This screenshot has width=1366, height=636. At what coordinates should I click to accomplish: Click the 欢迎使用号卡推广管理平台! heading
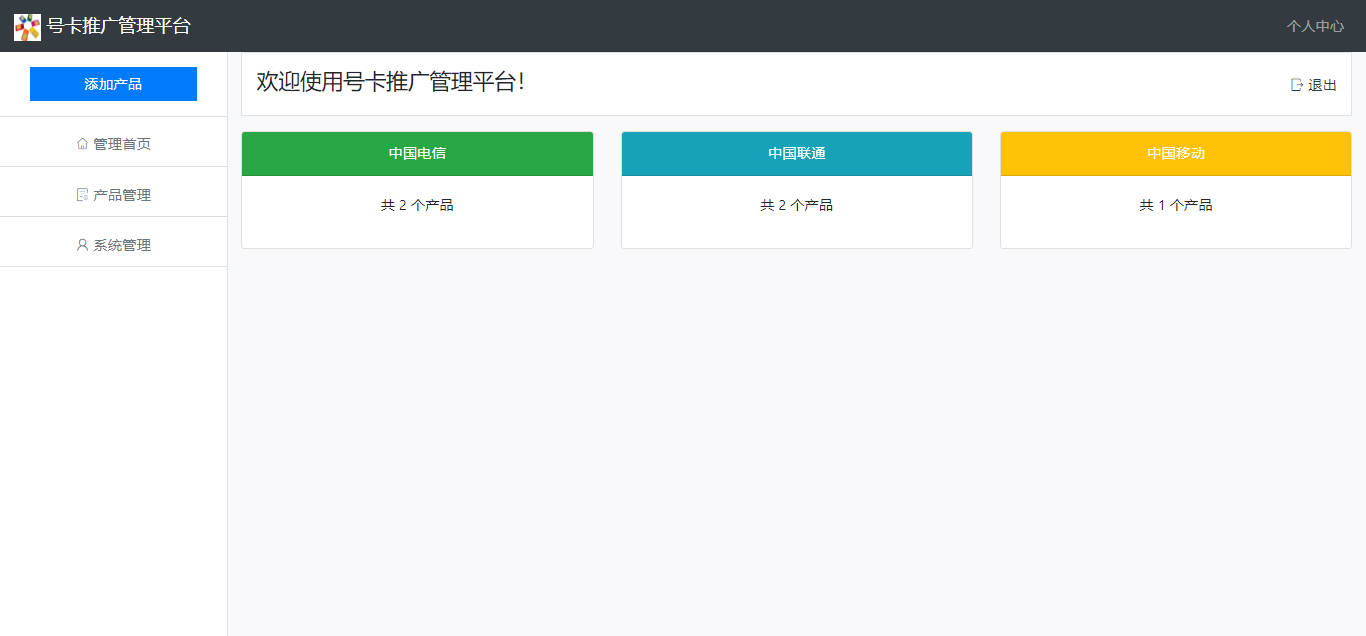click(x=390, y=82)
